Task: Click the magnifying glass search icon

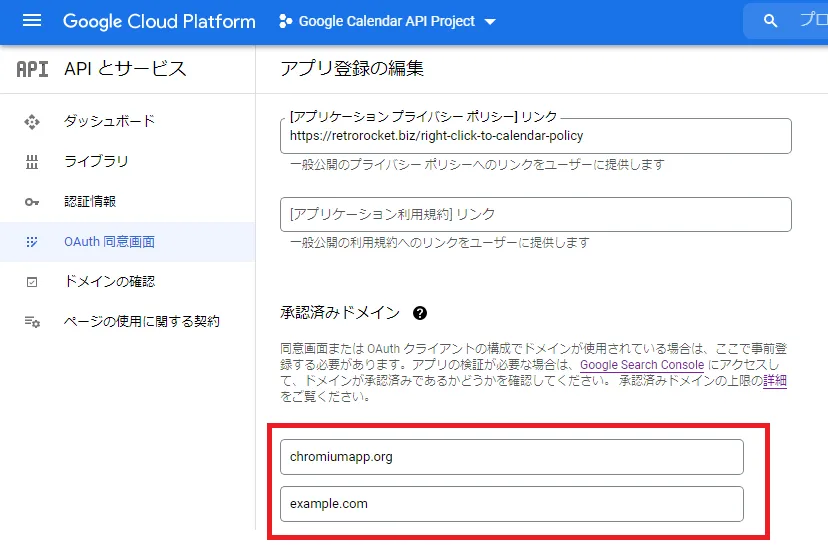Action: 770,21
